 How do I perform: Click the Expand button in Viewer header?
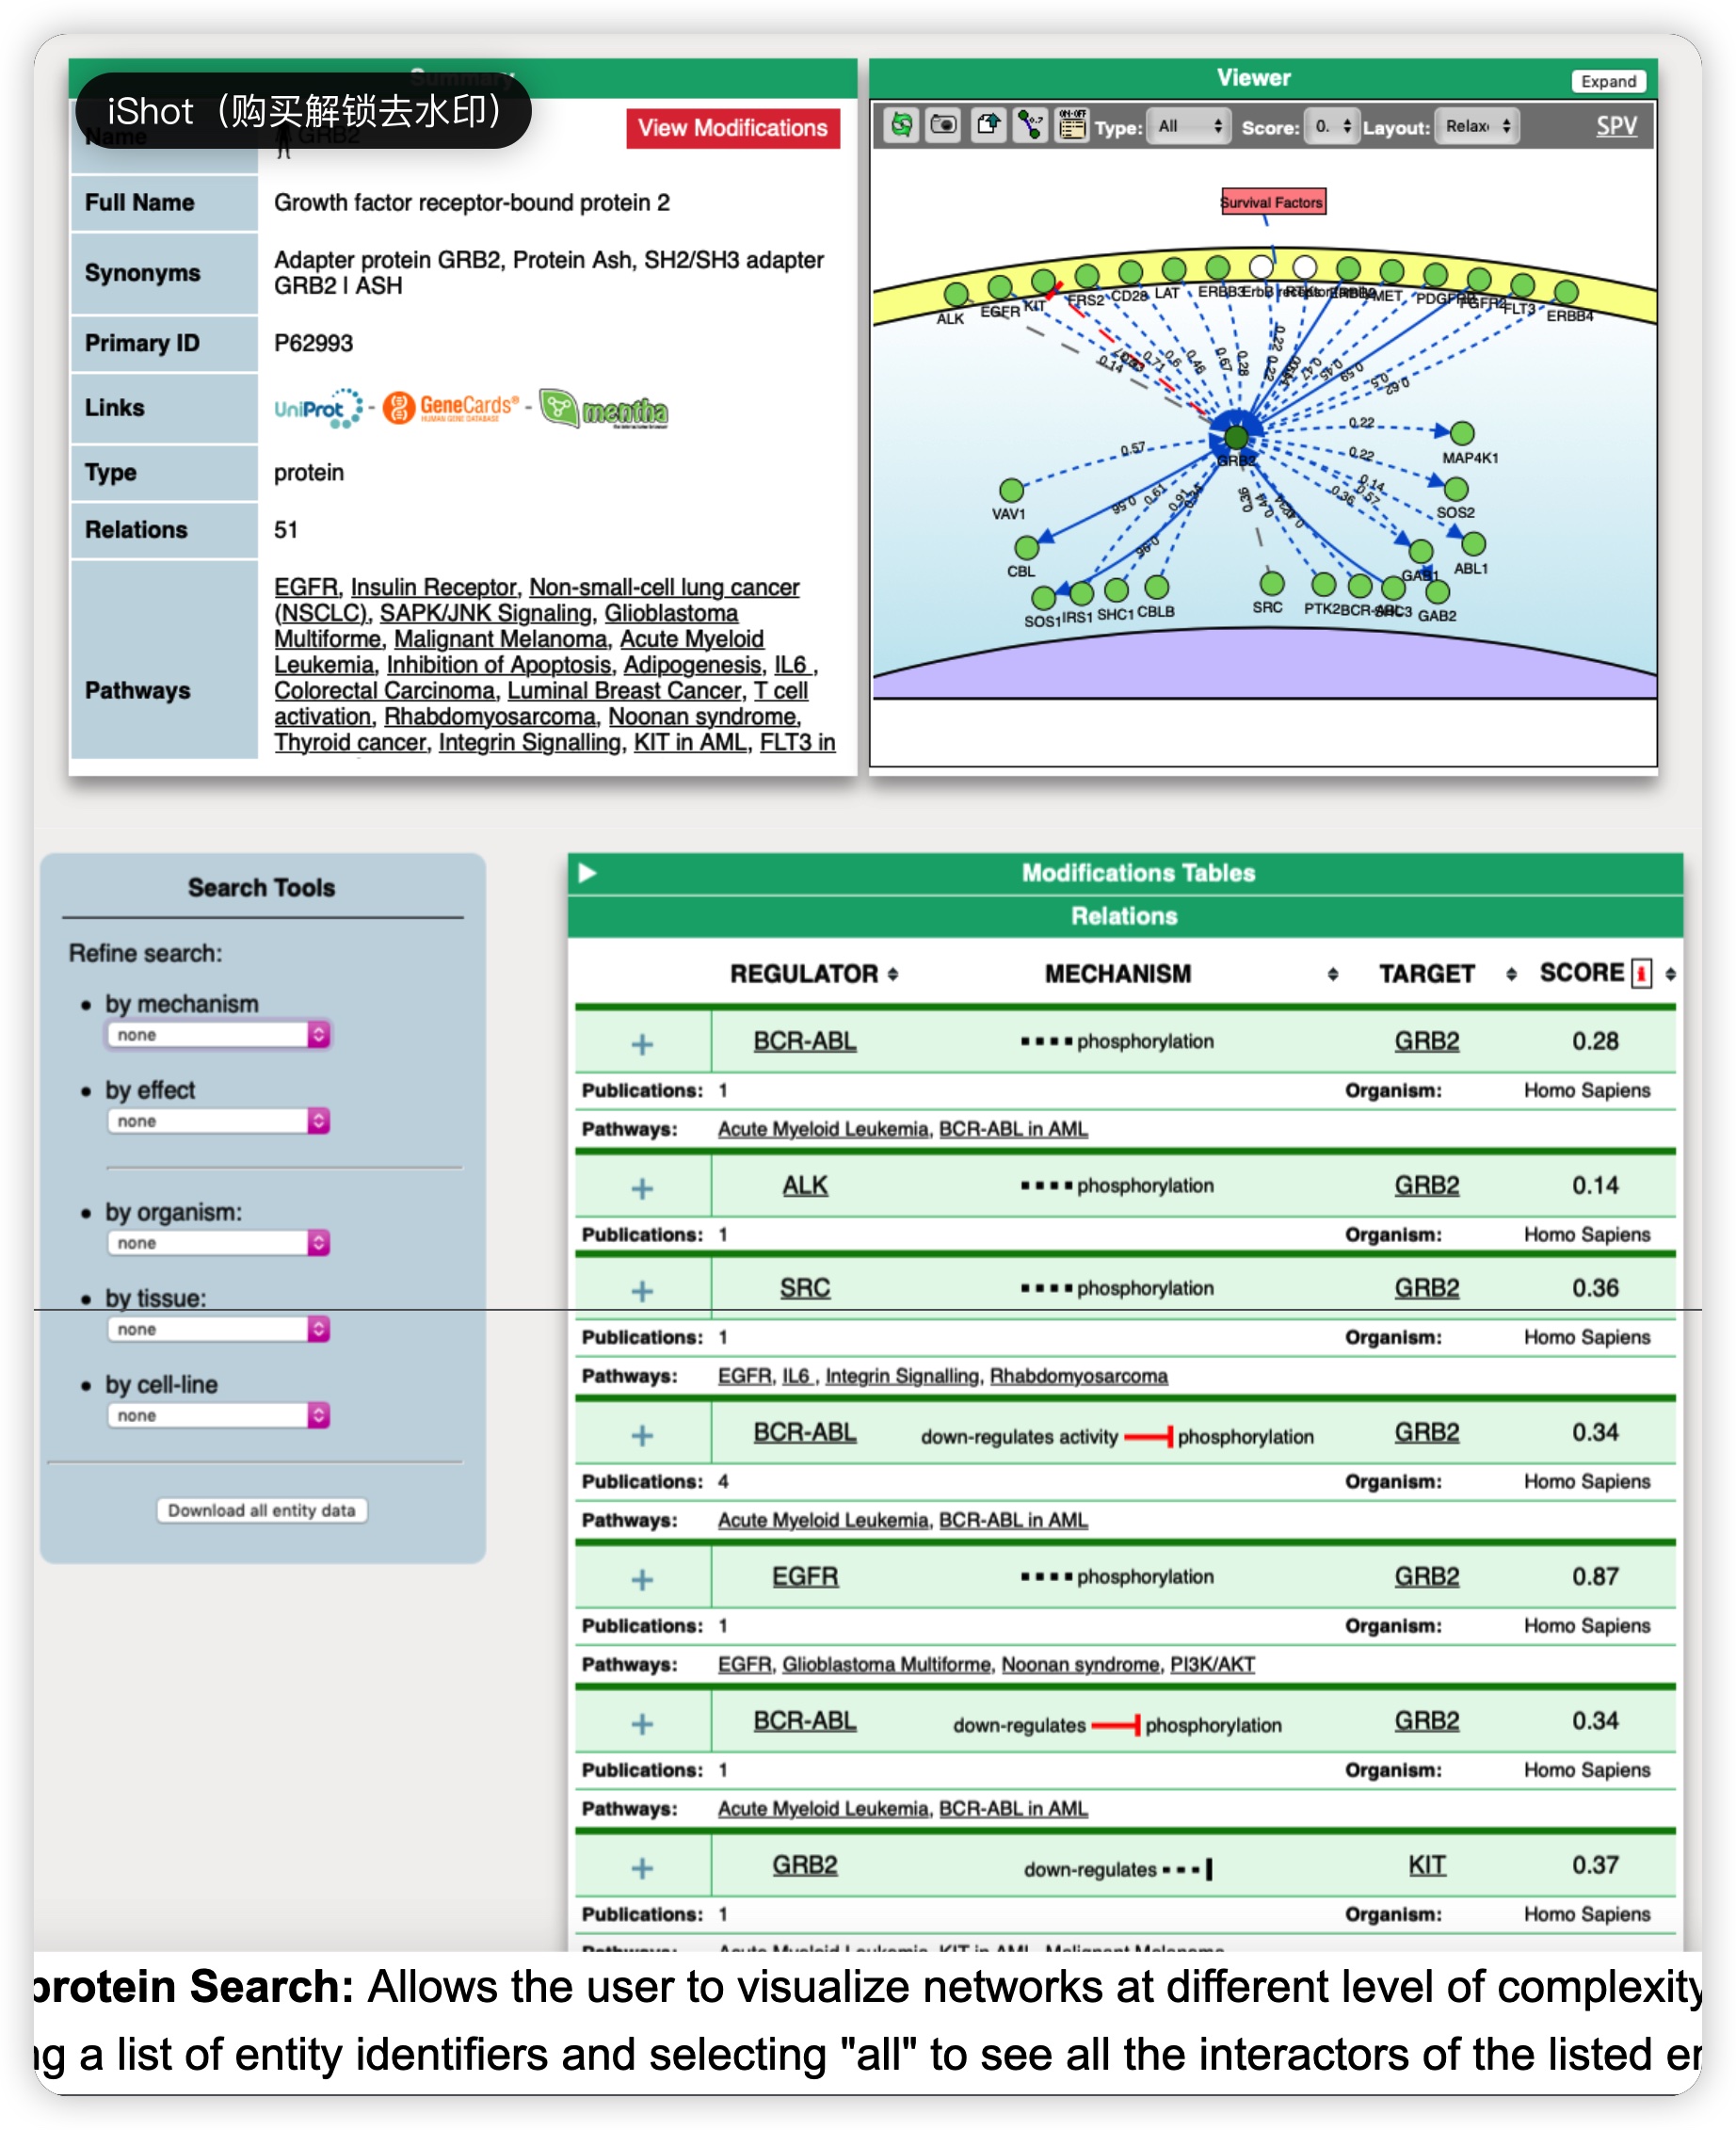[1608, 81]
